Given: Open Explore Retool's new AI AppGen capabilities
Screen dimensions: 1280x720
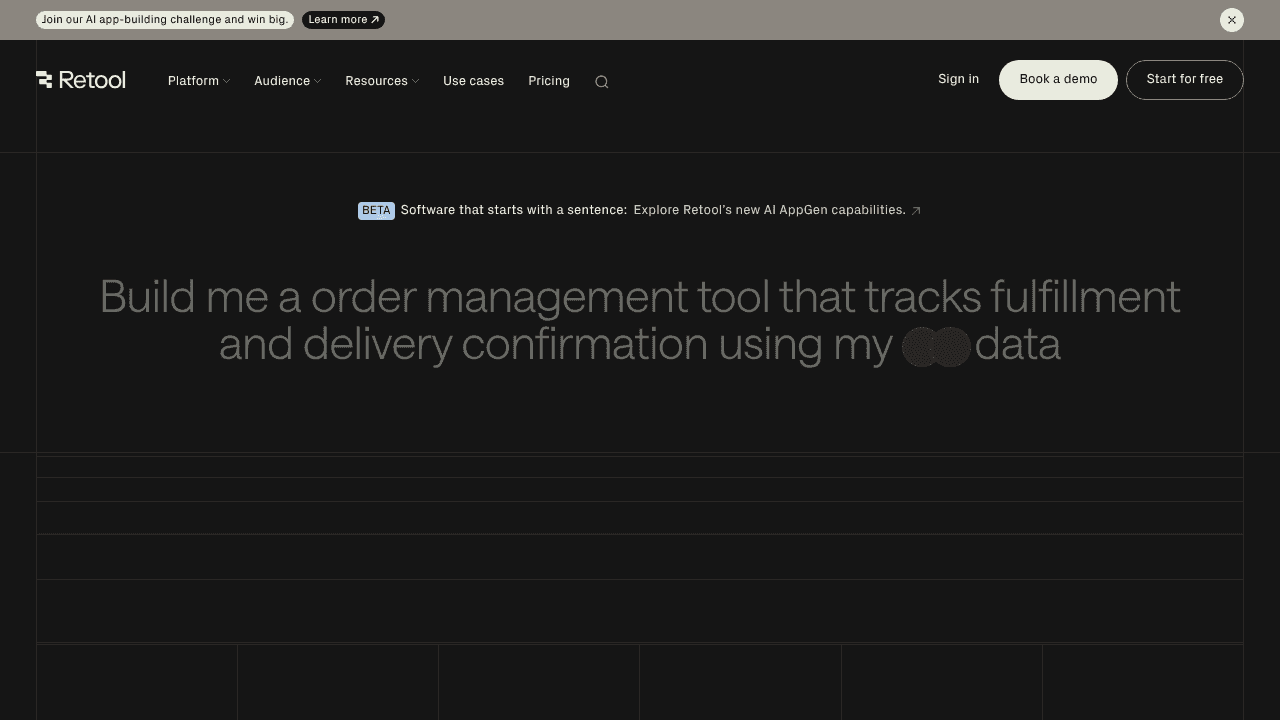Looking at the screenshot, I should coord(769,210).
